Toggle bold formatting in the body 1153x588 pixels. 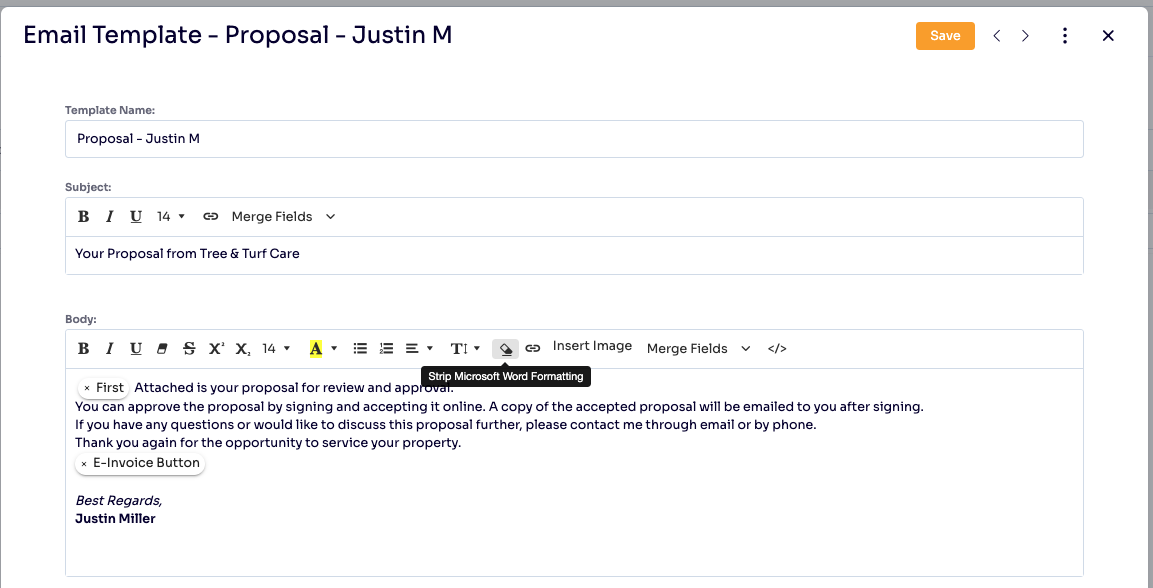(83, 348)
